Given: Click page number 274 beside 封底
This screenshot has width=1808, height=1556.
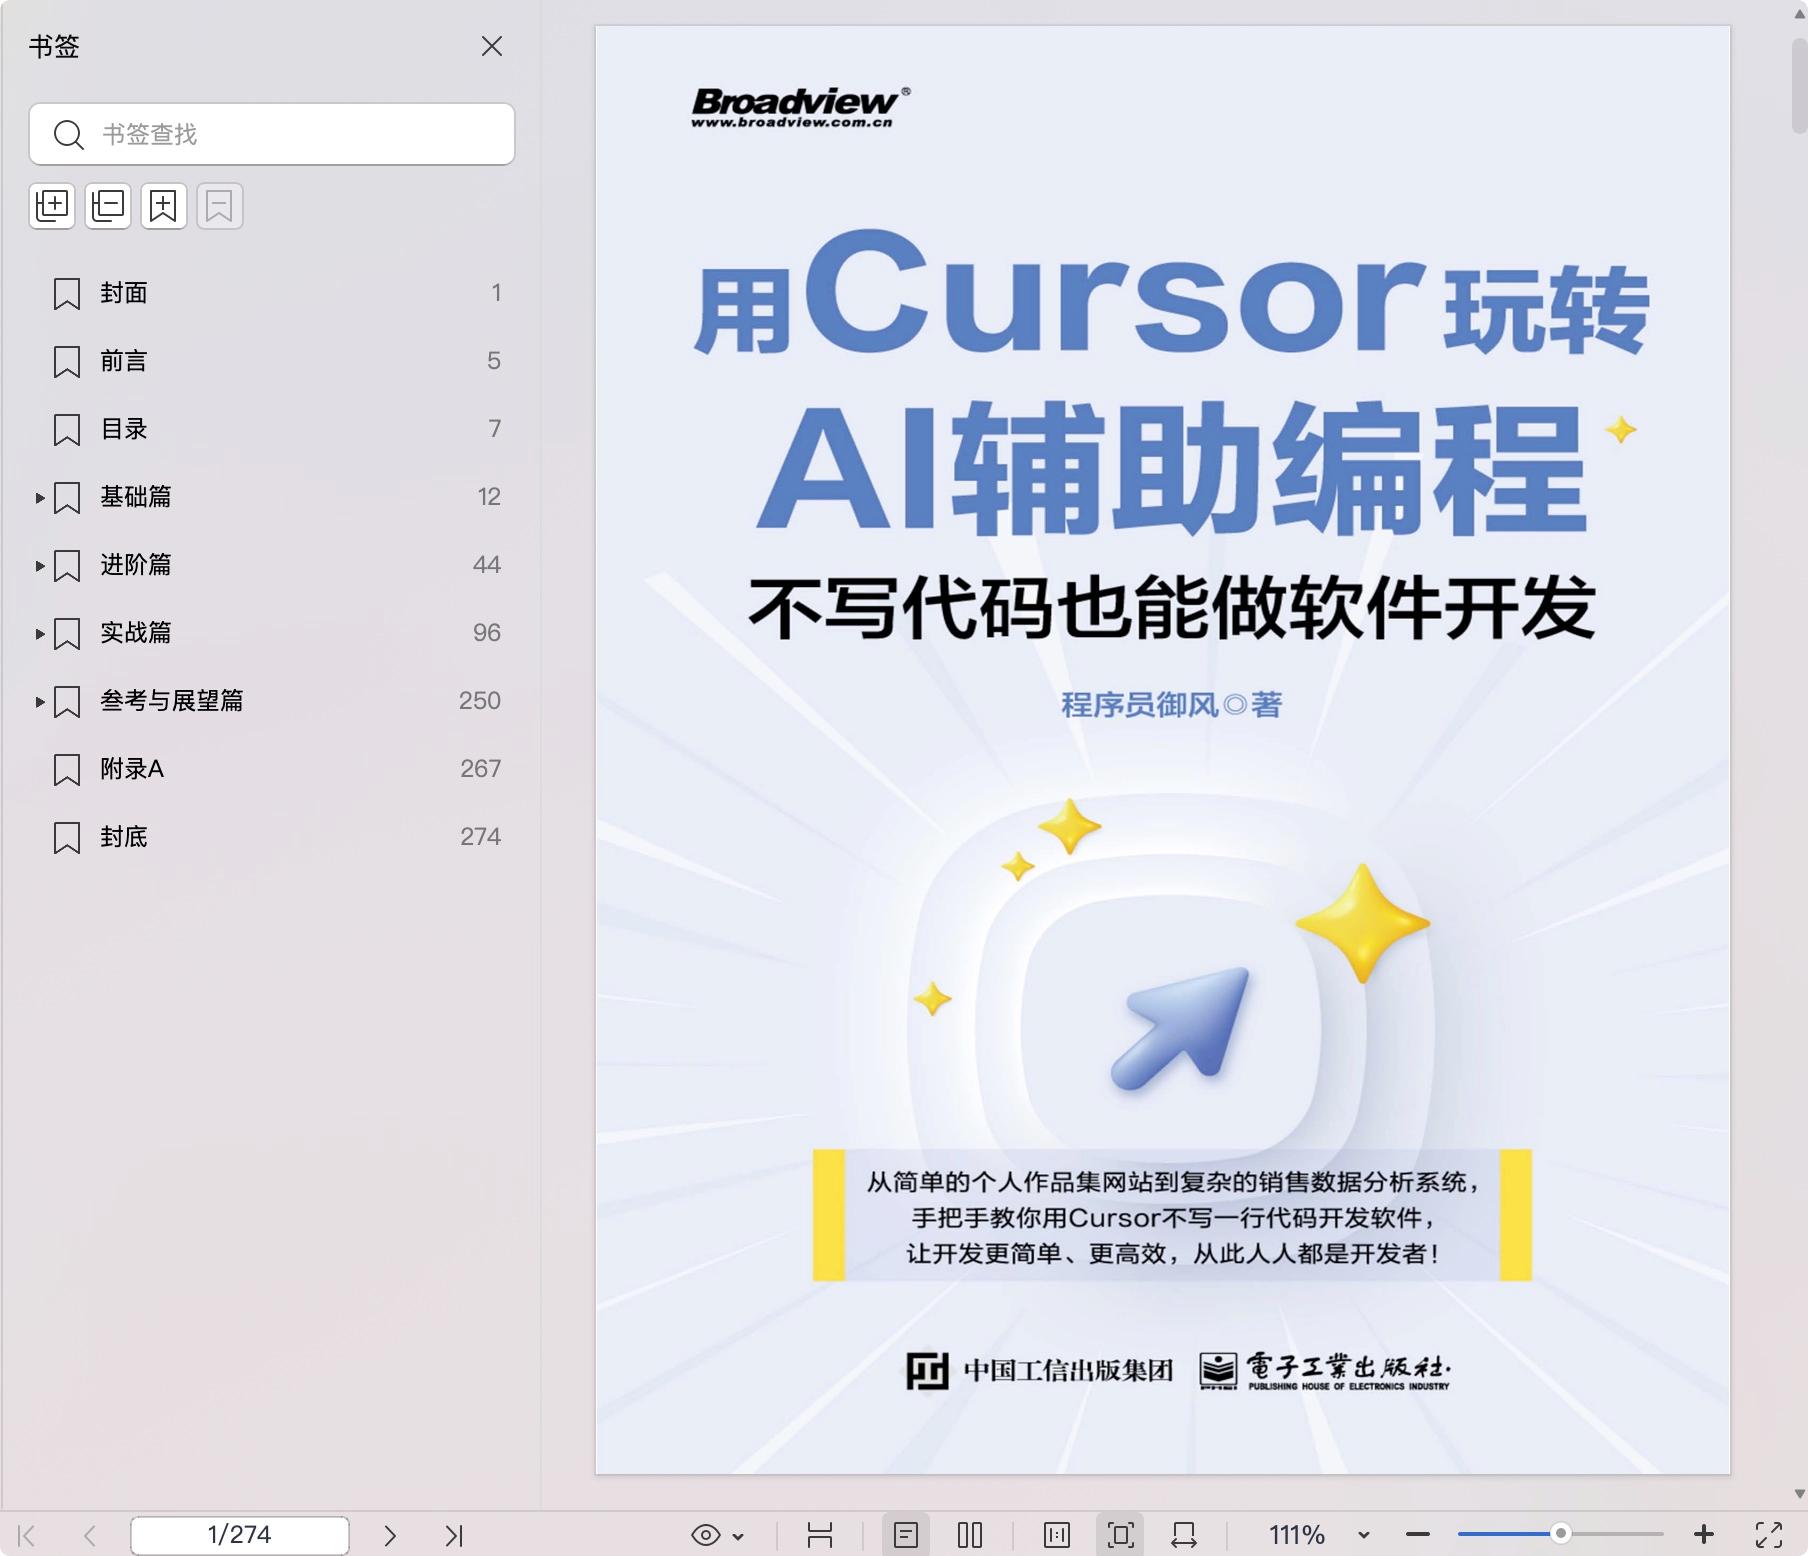Looking at the screenshot, I should click(480, 837).
